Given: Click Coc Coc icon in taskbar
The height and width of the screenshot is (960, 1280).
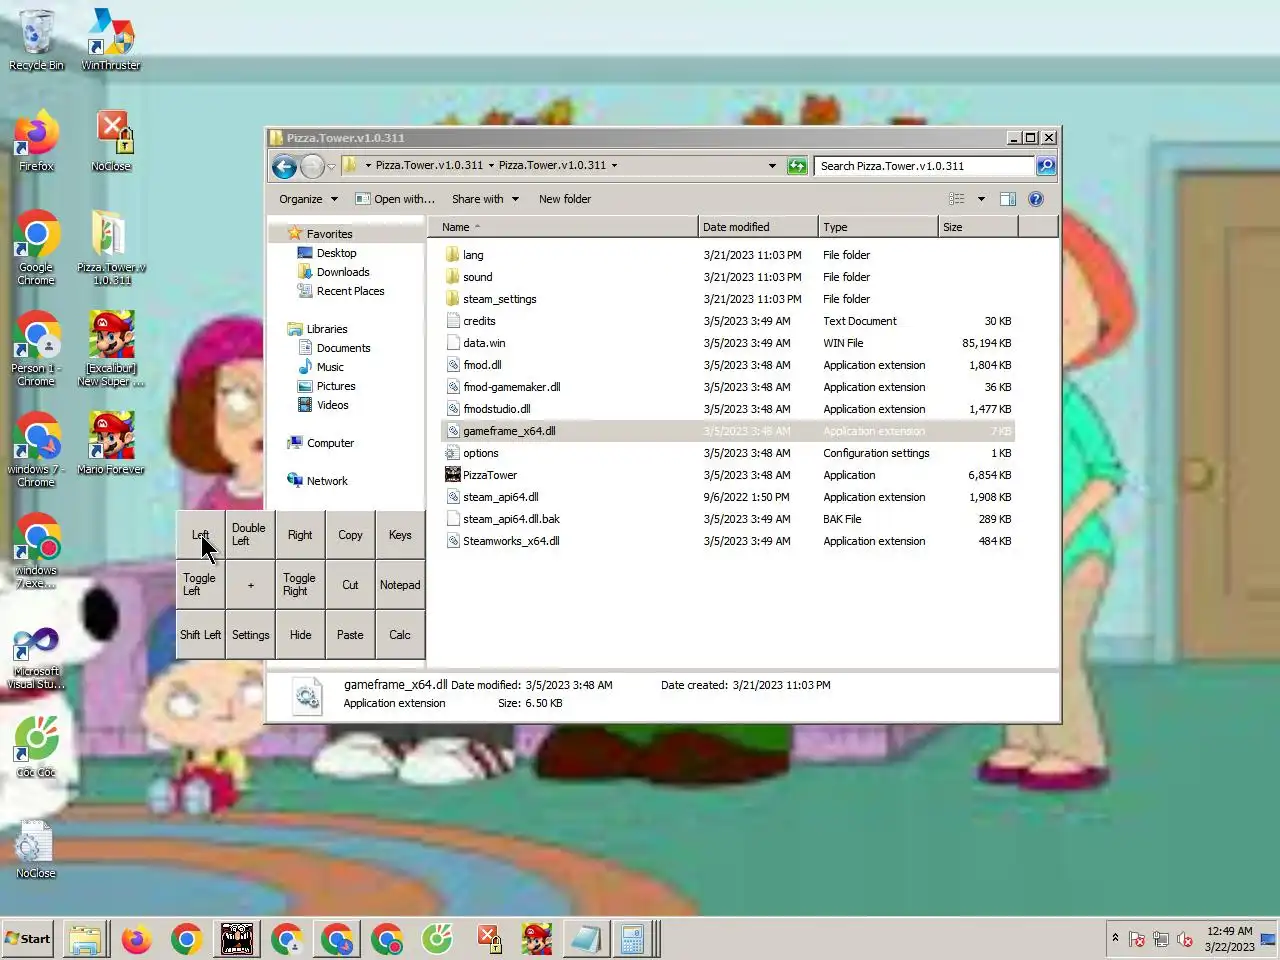Looking at the screenshot, I should (x=437, y=940).
